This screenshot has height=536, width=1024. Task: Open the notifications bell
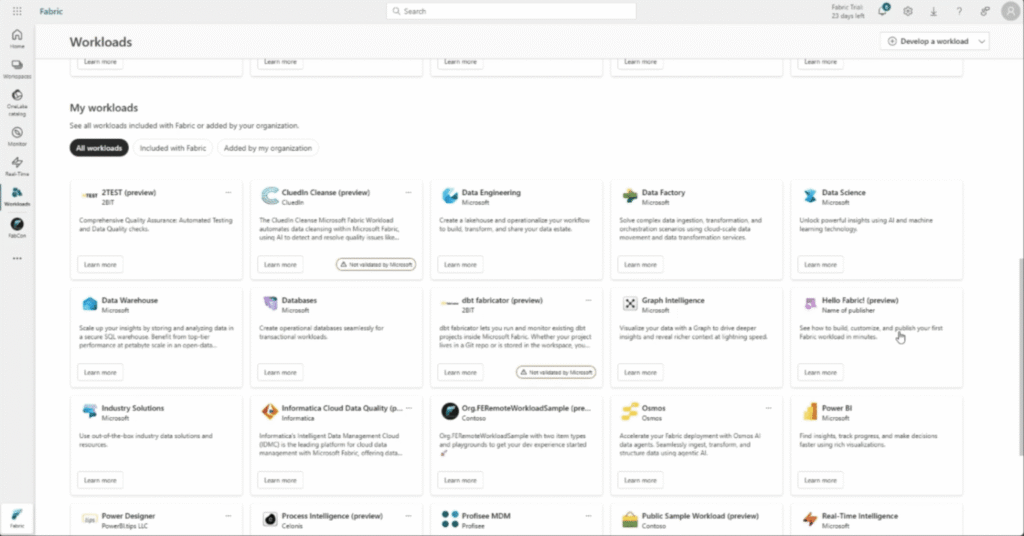coord(883,11)
